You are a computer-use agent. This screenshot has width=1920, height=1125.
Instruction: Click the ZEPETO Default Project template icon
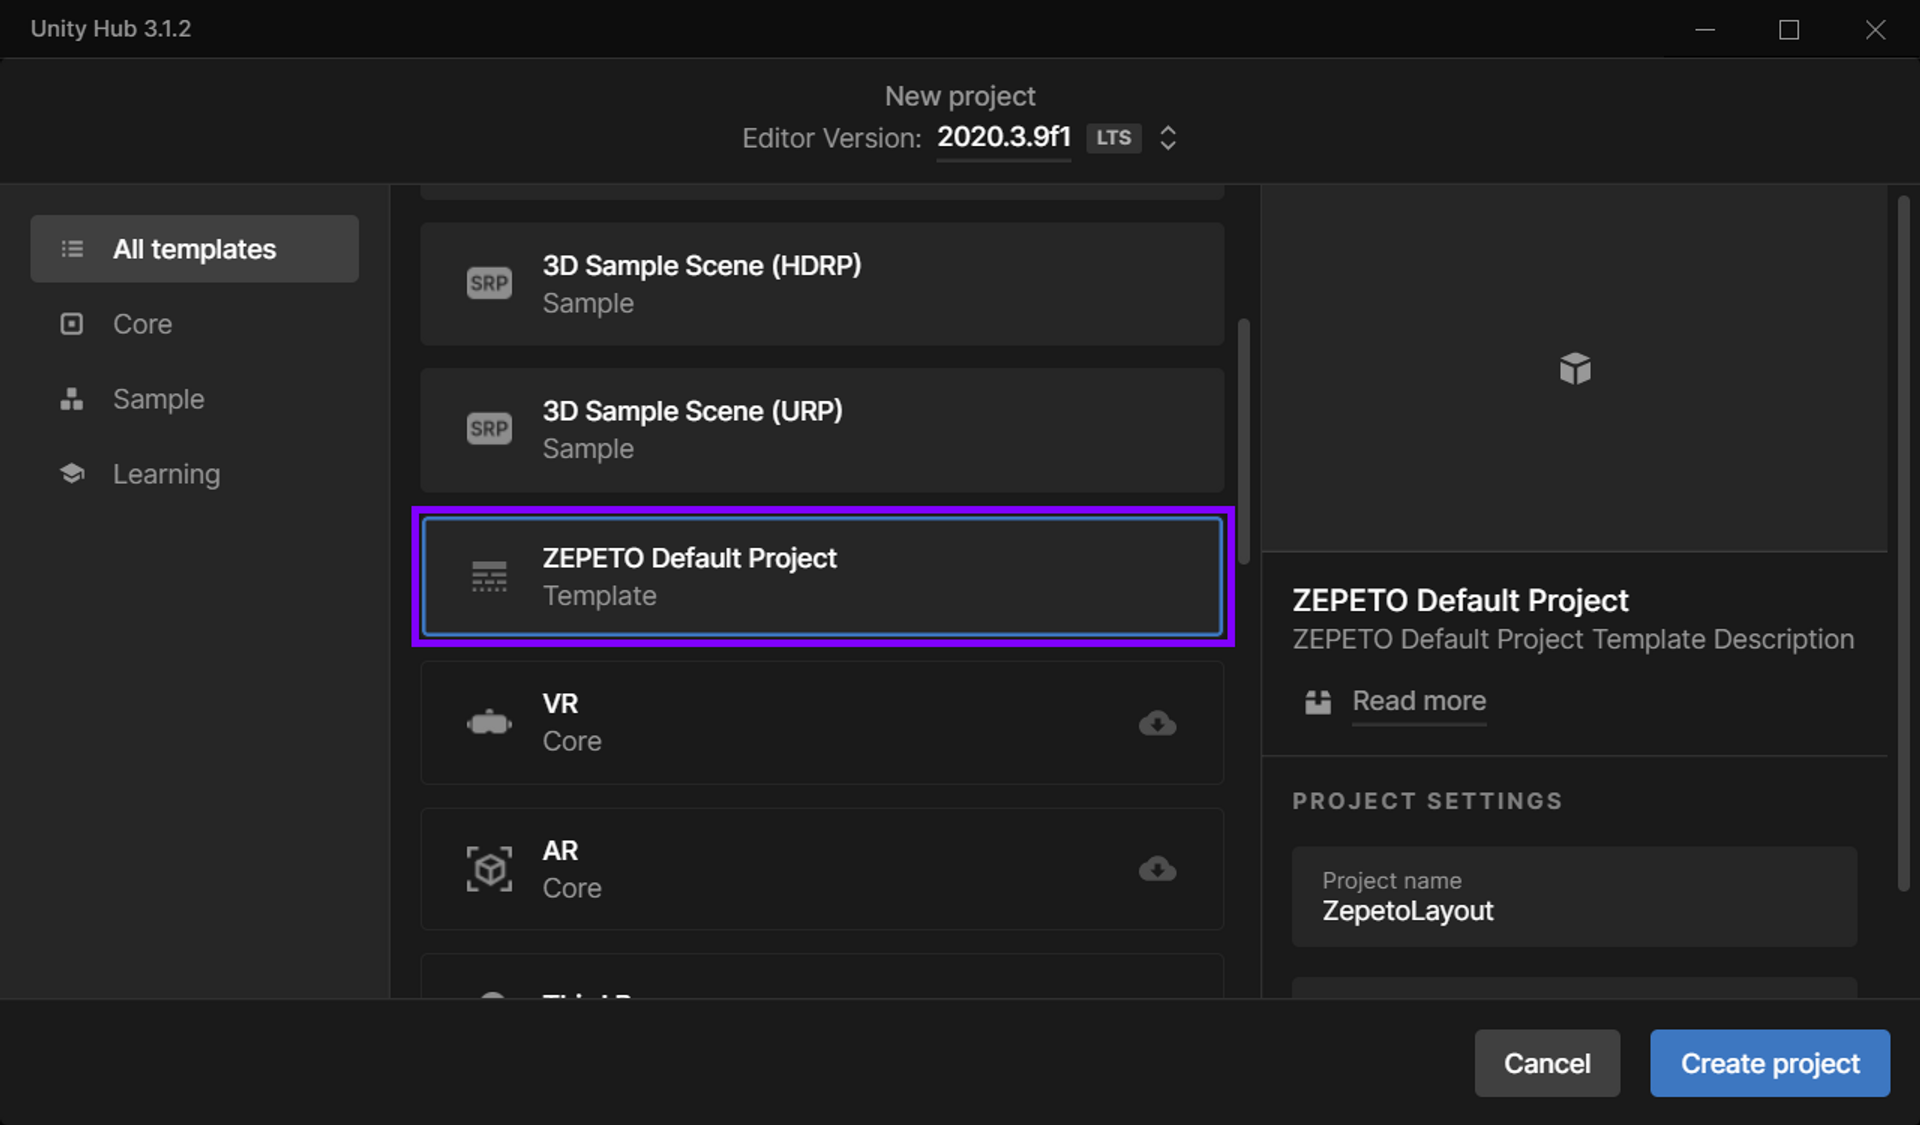click(489, 576)
